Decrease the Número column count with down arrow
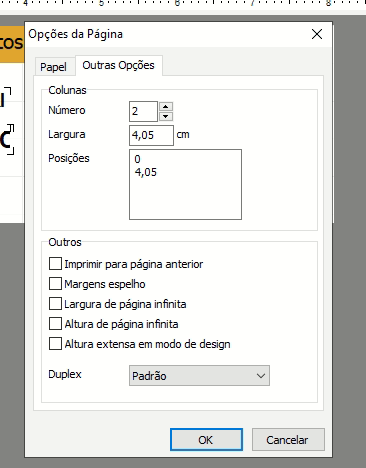Viewport: 366px width, 468px height. point(166,116)
